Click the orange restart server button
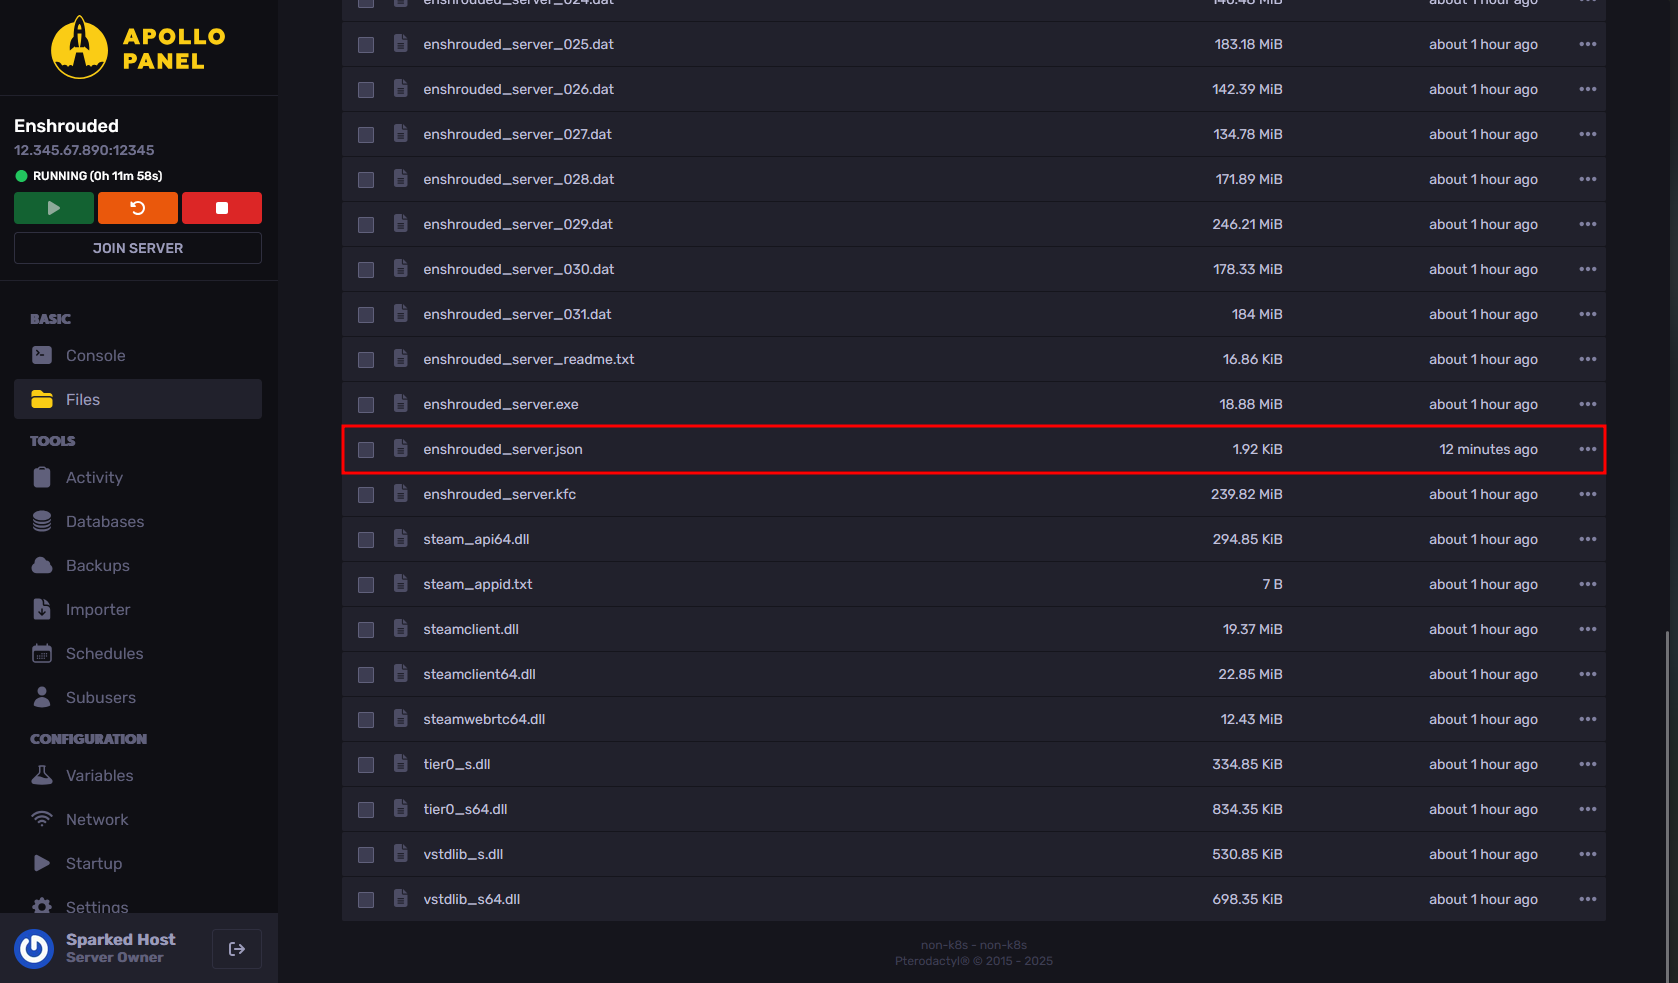Image resolution: width=1678 pixels, height=983 pixels. point(138,208)
